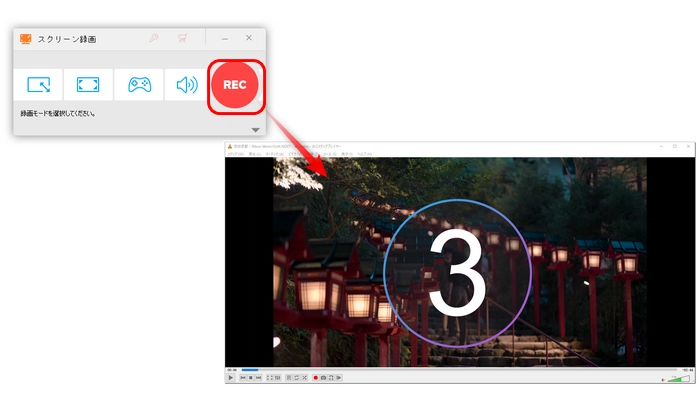Adjust the VLC volume slider
Image resolution: width=700 pixels, height=407 pixels.
coord(678,379)
